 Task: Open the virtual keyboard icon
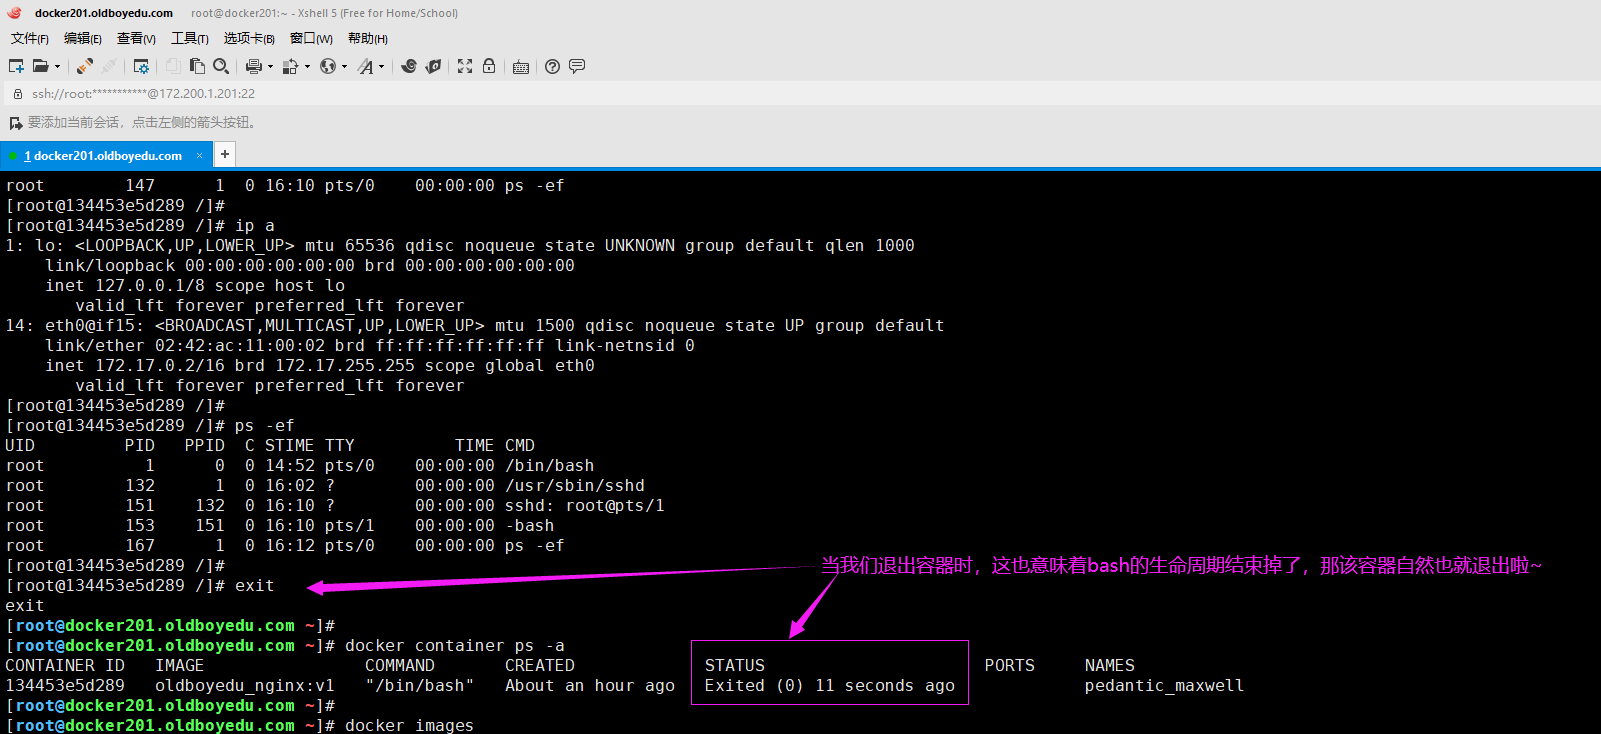tap(521, 67)
